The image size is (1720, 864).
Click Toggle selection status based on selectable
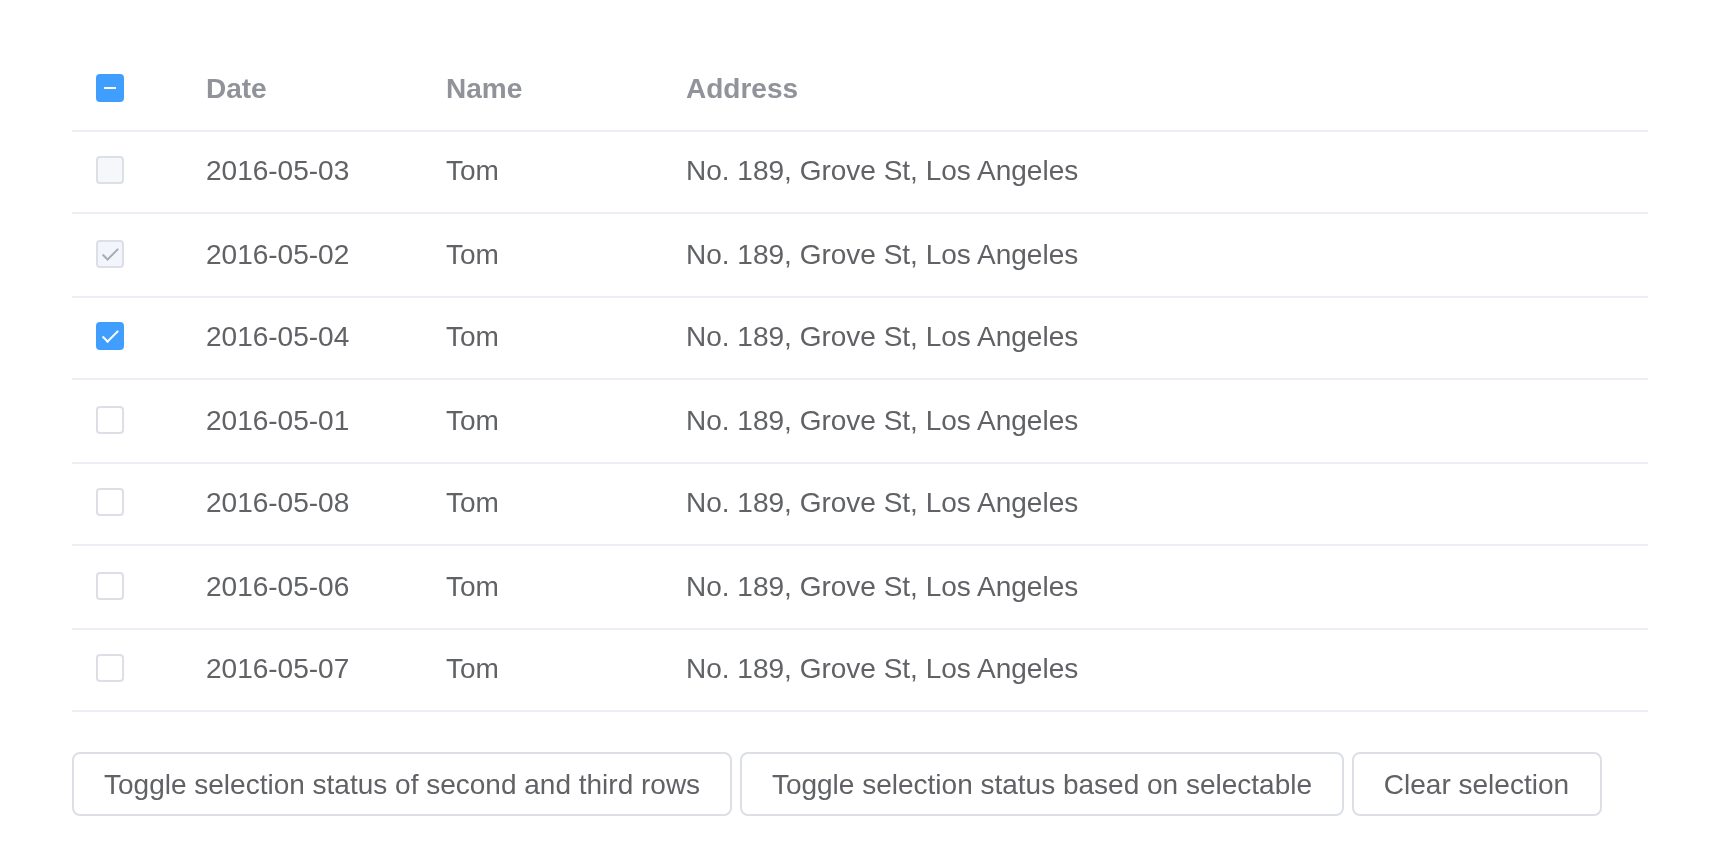1042,784
